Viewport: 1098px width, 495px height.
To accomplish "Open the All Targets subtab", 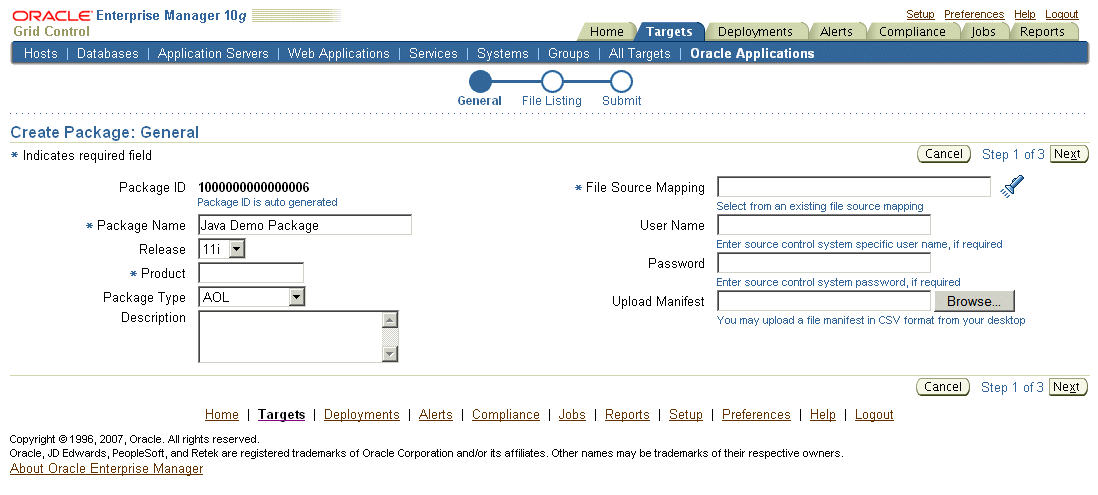I will pos(639,53).
